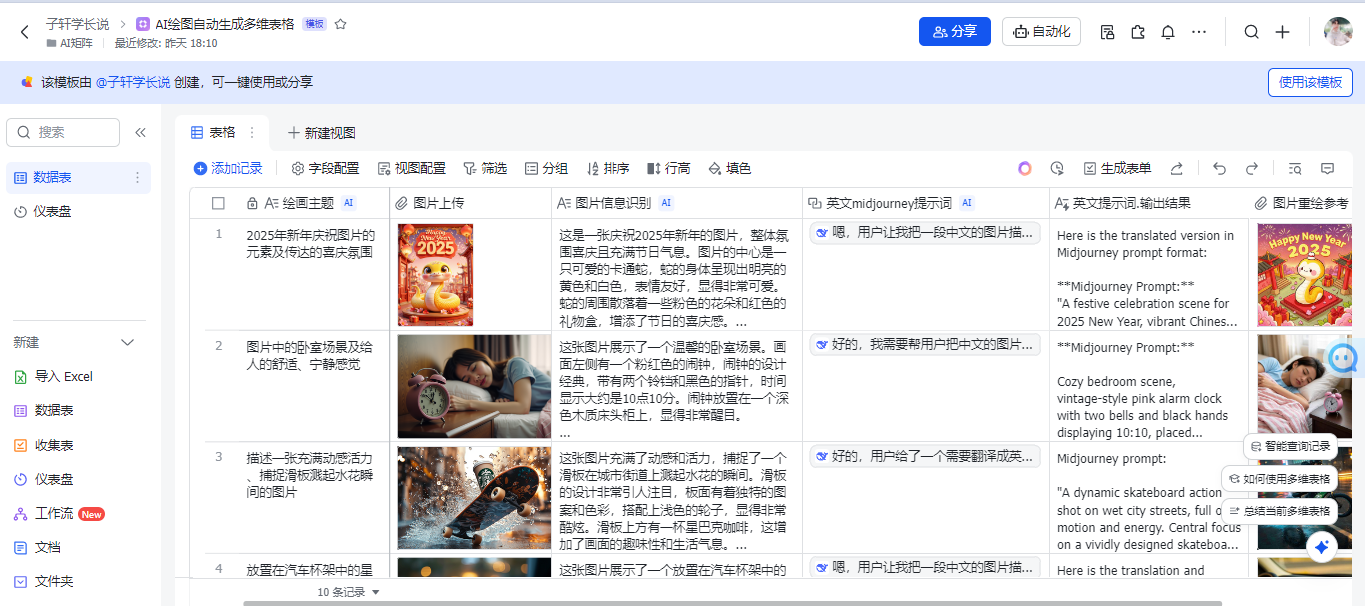Click the 分享 button

pyautogui.click(x=955, y=32)
